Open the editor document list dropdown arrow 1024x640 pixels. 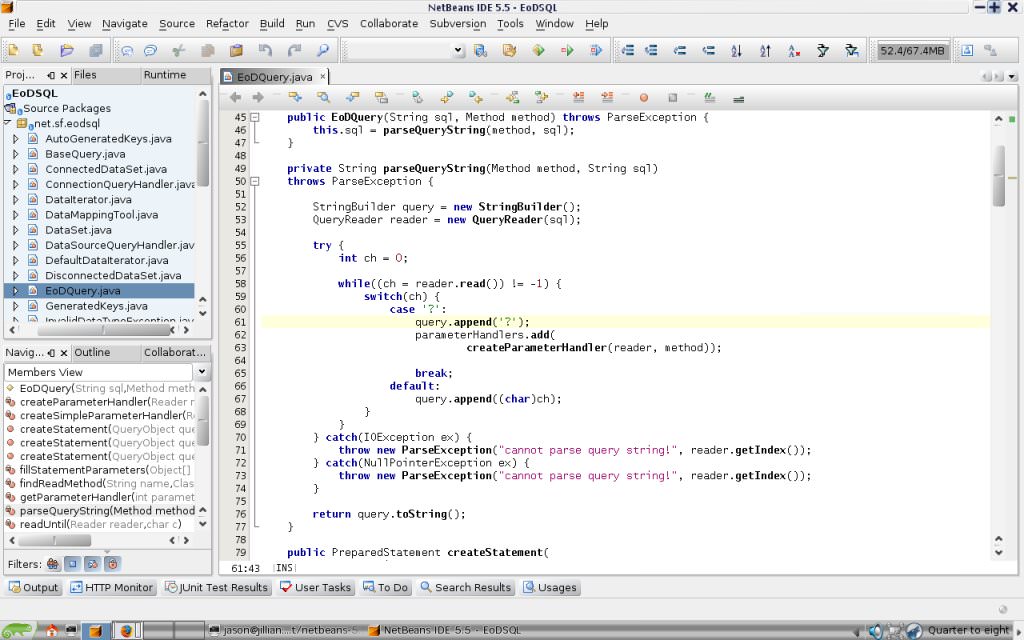pos(1012,76)
